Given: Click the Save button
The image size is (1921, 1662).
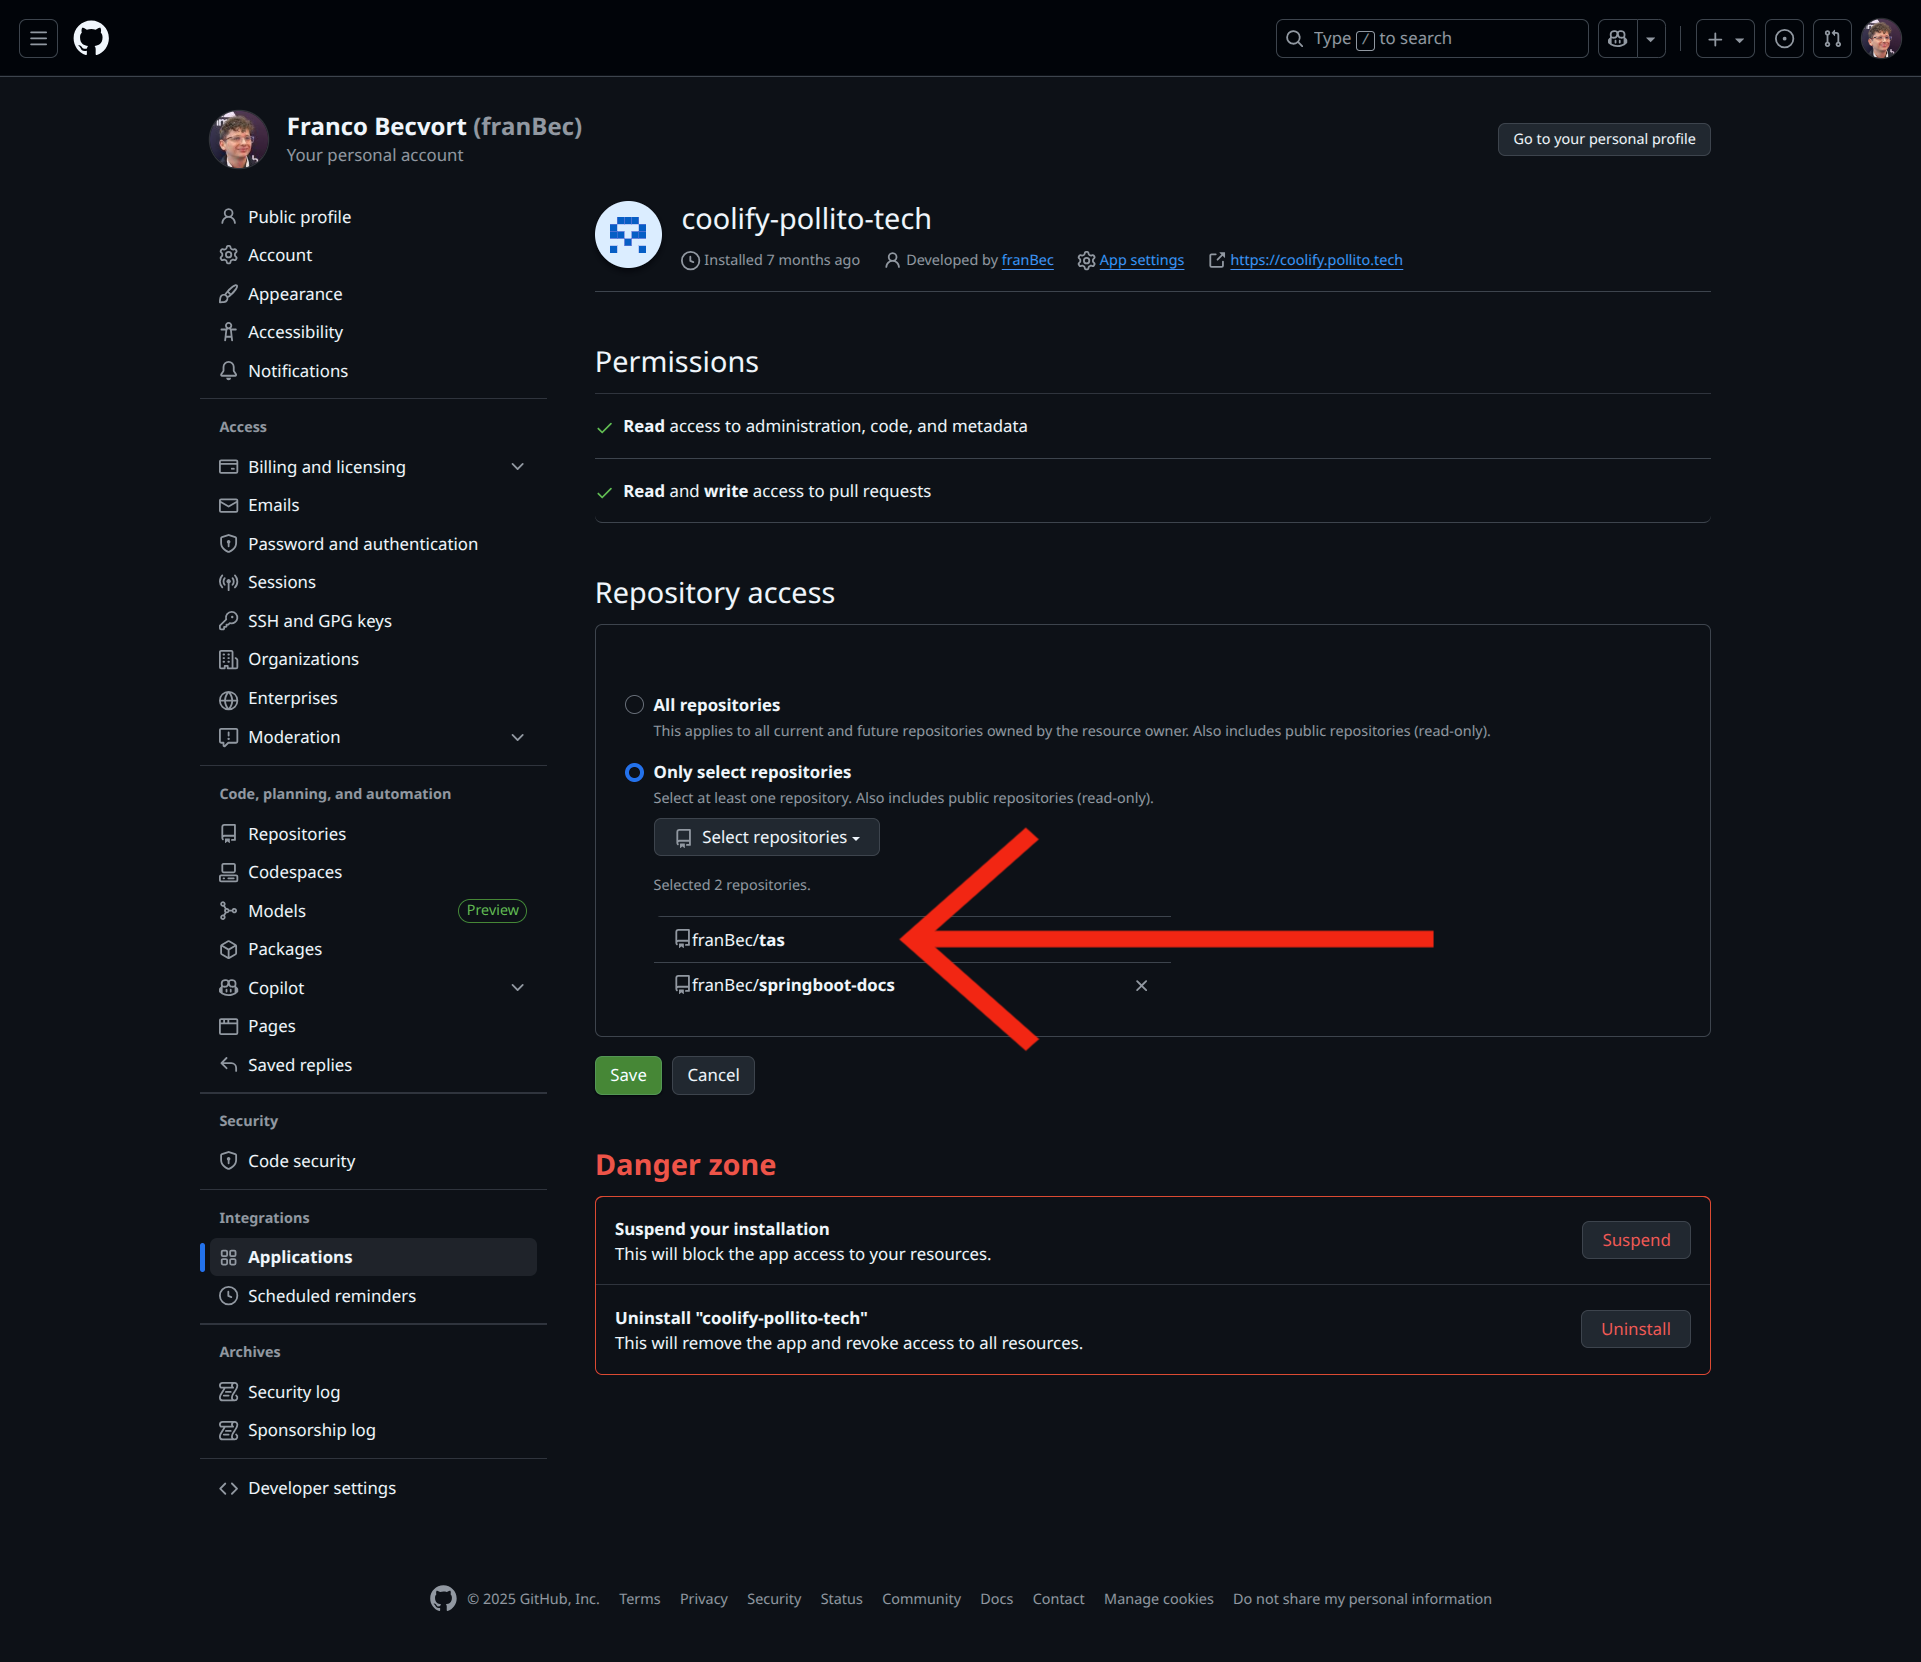Looking at the screenshot, I should (x=627, y=1075).
